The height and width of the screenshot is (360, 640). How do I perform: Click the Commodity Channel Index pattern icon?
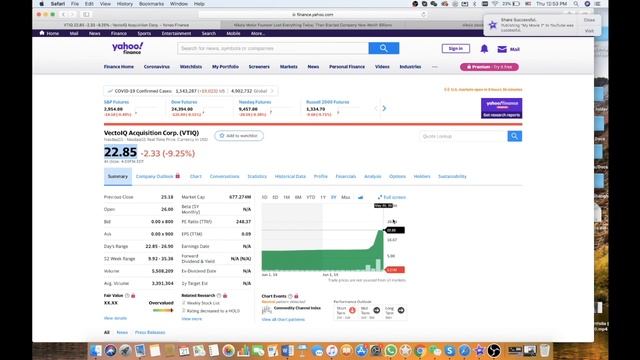[x=267, y=311]
